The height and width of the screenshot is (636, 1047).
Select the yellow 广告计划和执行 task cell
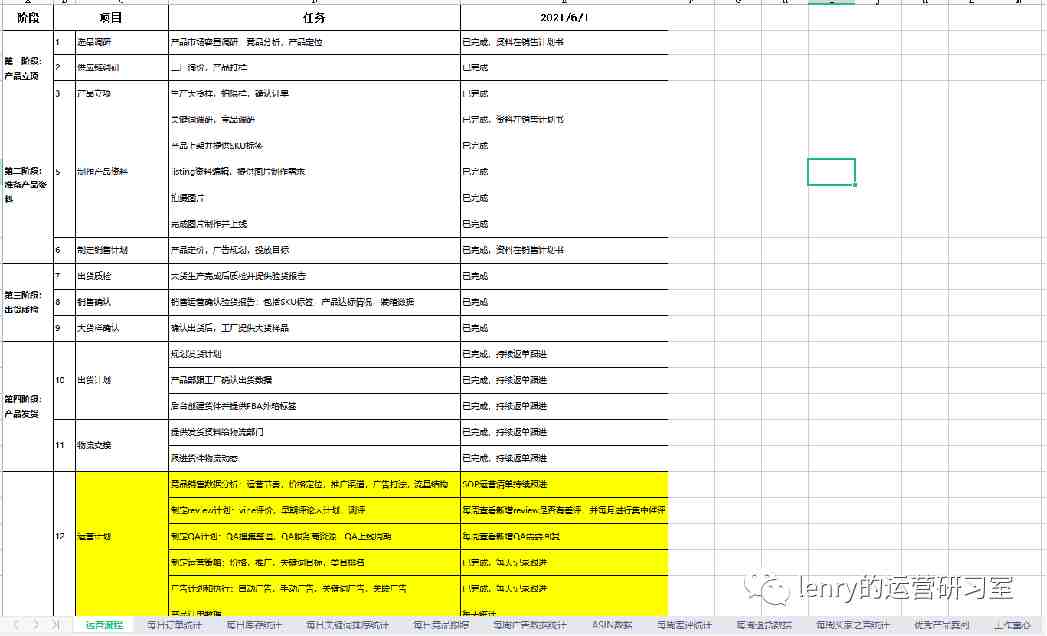pos(314,589)
